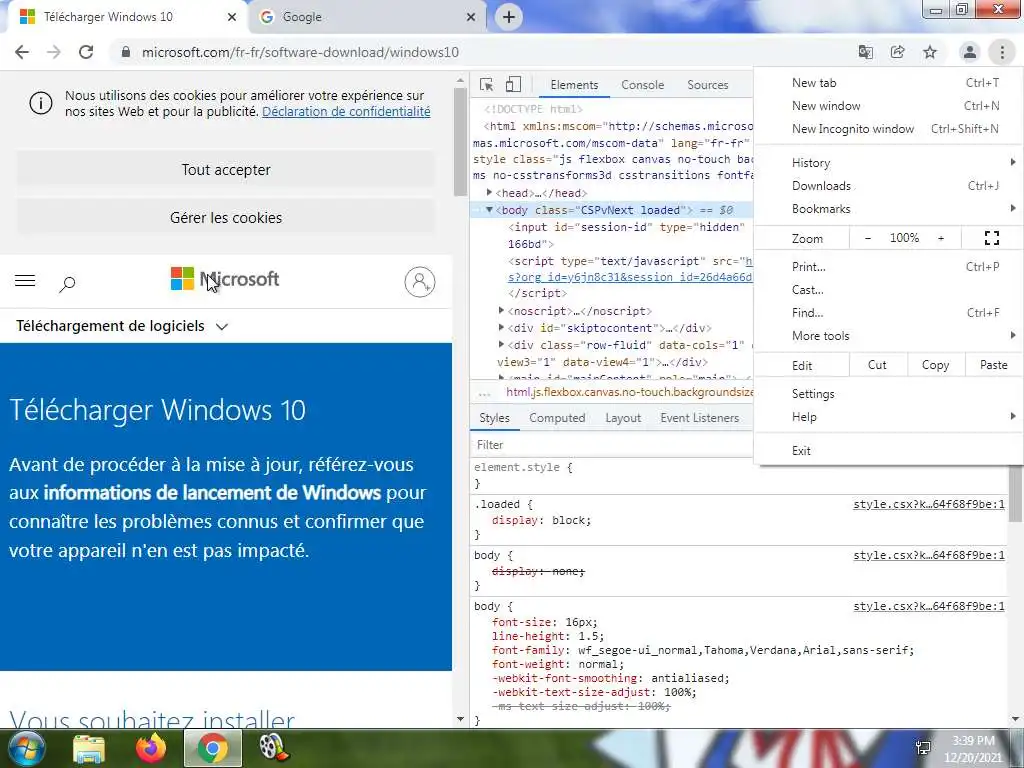Click the Microsoft site search icon
This screenshot has width=1024, height=768.
pos(67,283)
